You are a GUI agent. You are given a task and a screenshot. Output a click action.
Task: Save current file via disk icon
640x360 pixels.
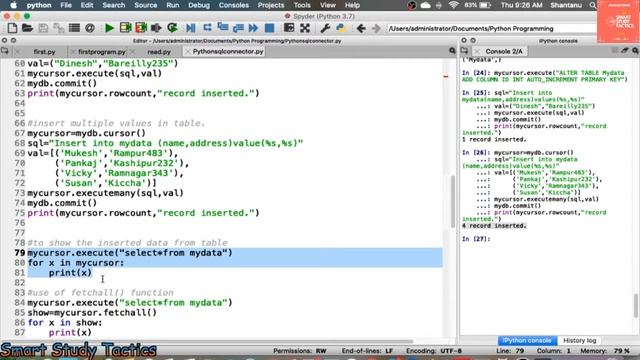pos(43,28)
